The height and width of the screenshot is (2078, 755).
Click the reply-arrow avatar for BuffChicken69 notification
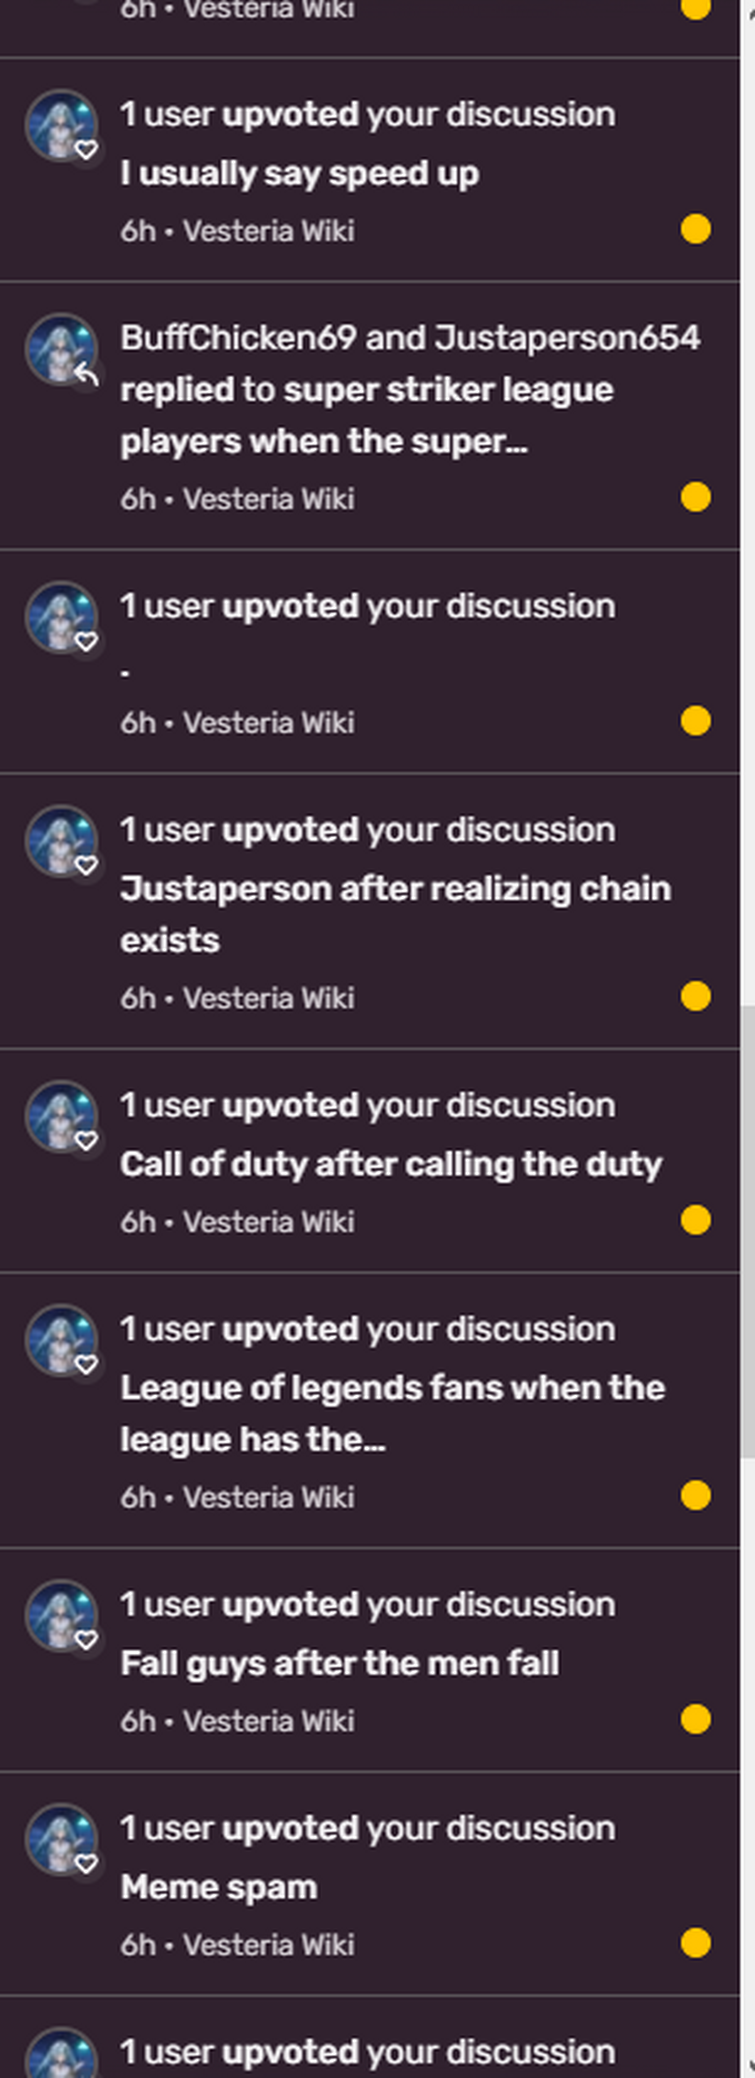coord(61,350)
